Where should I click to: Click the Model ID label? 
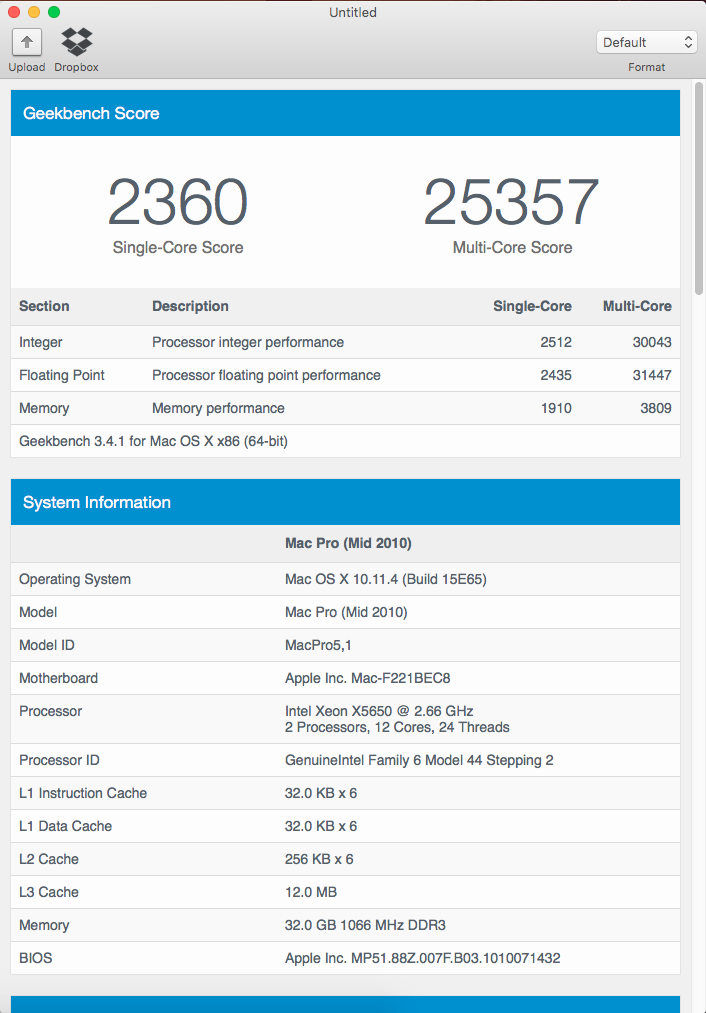tap(47, 645)
